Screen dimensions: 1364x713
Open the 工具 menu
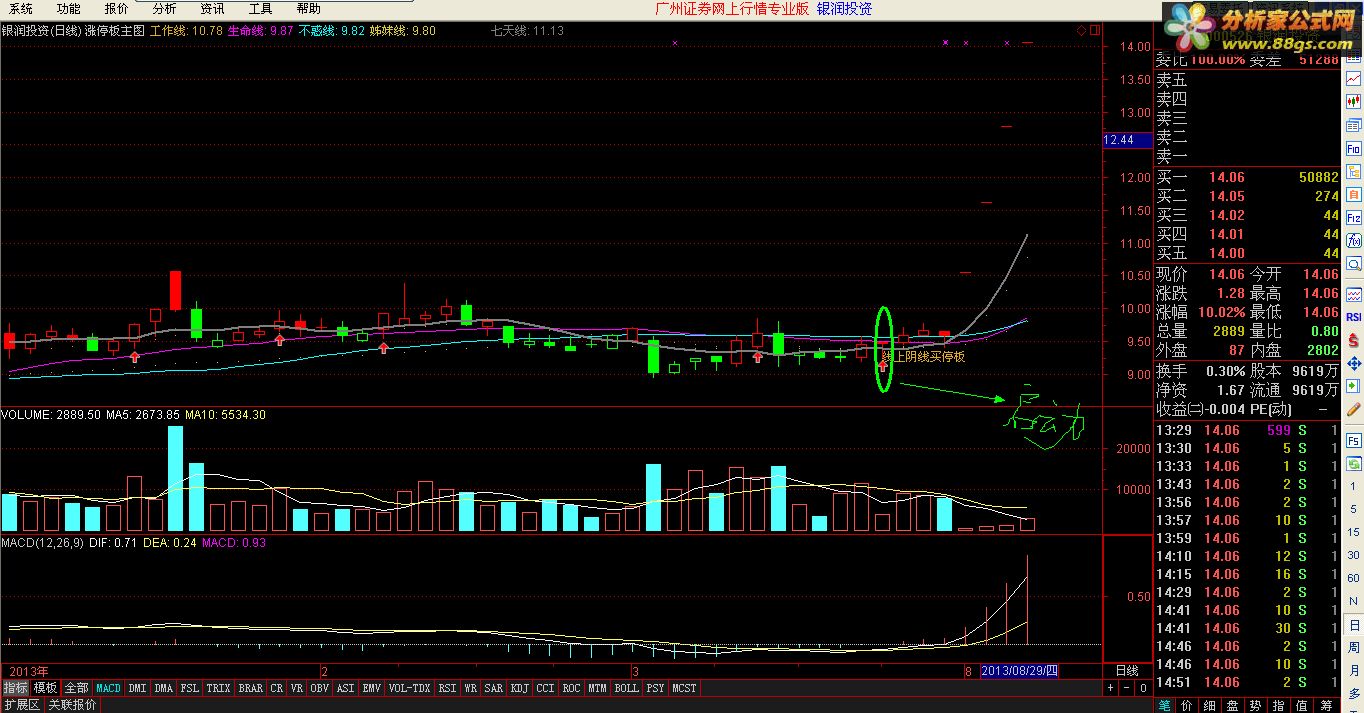click(260, 9)
